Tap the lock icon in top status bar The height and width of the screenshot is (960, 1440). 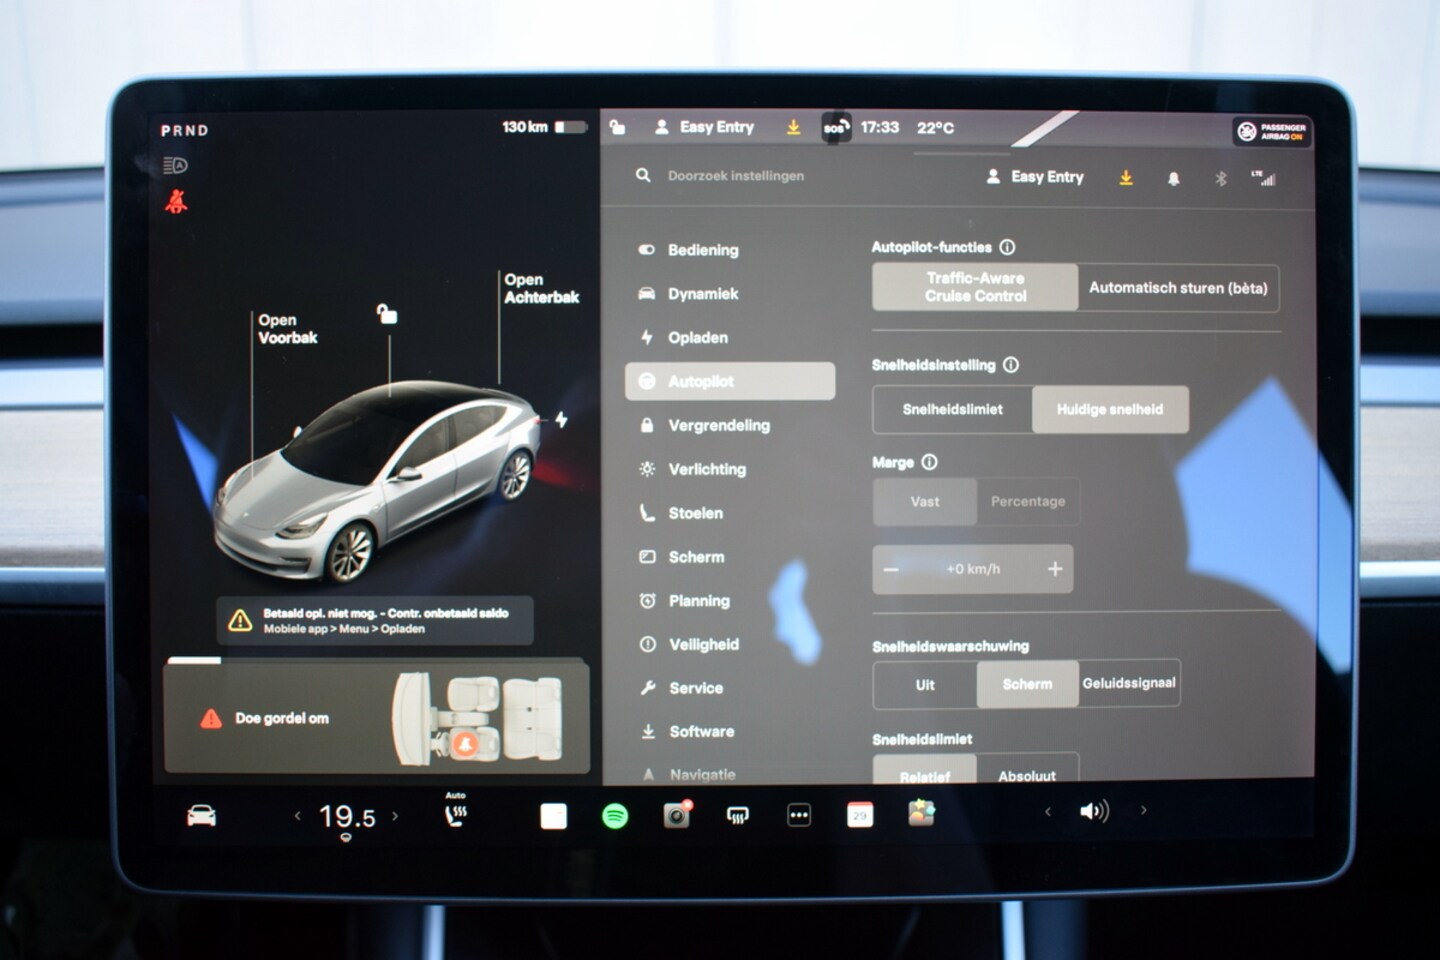click(618, 127)
